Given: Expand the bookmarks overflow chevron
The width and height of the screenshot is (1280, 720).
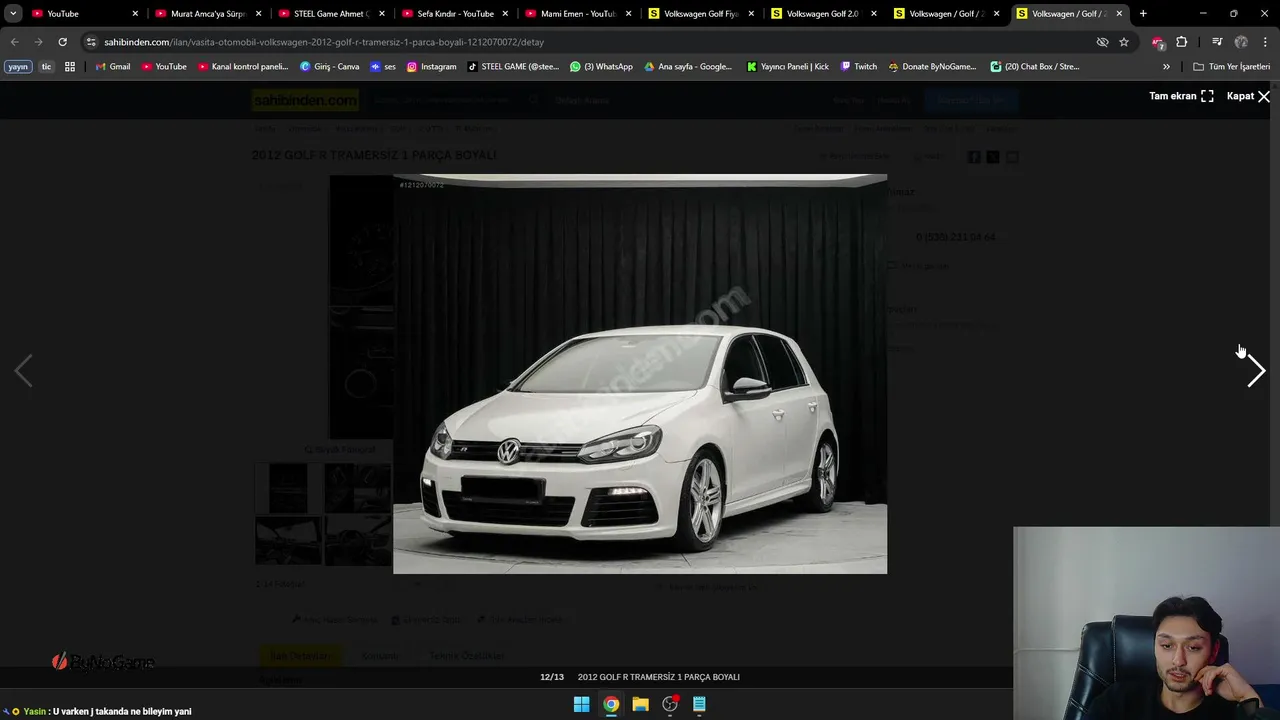Looking at the screenshot, I should (x=1166, y=67).
